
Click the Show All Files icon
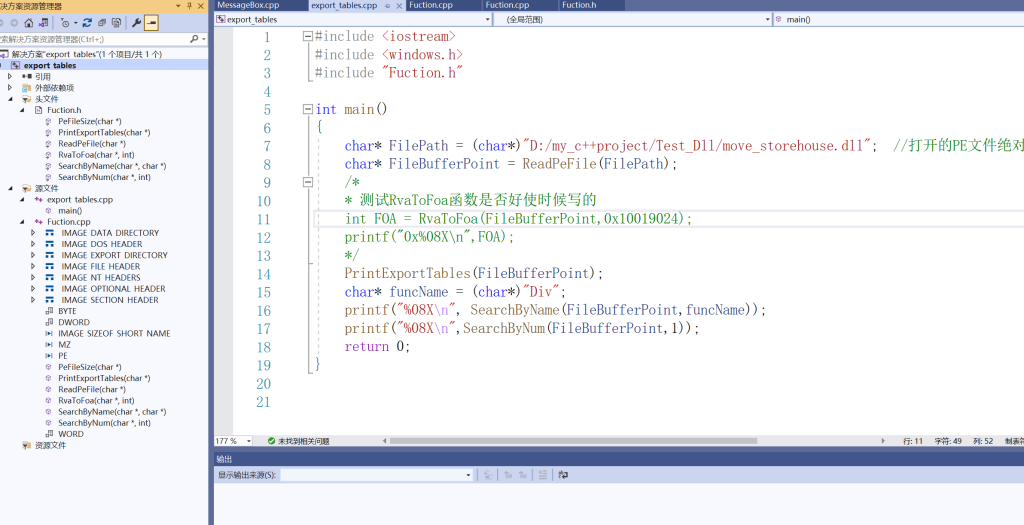[x=117, y=22]
